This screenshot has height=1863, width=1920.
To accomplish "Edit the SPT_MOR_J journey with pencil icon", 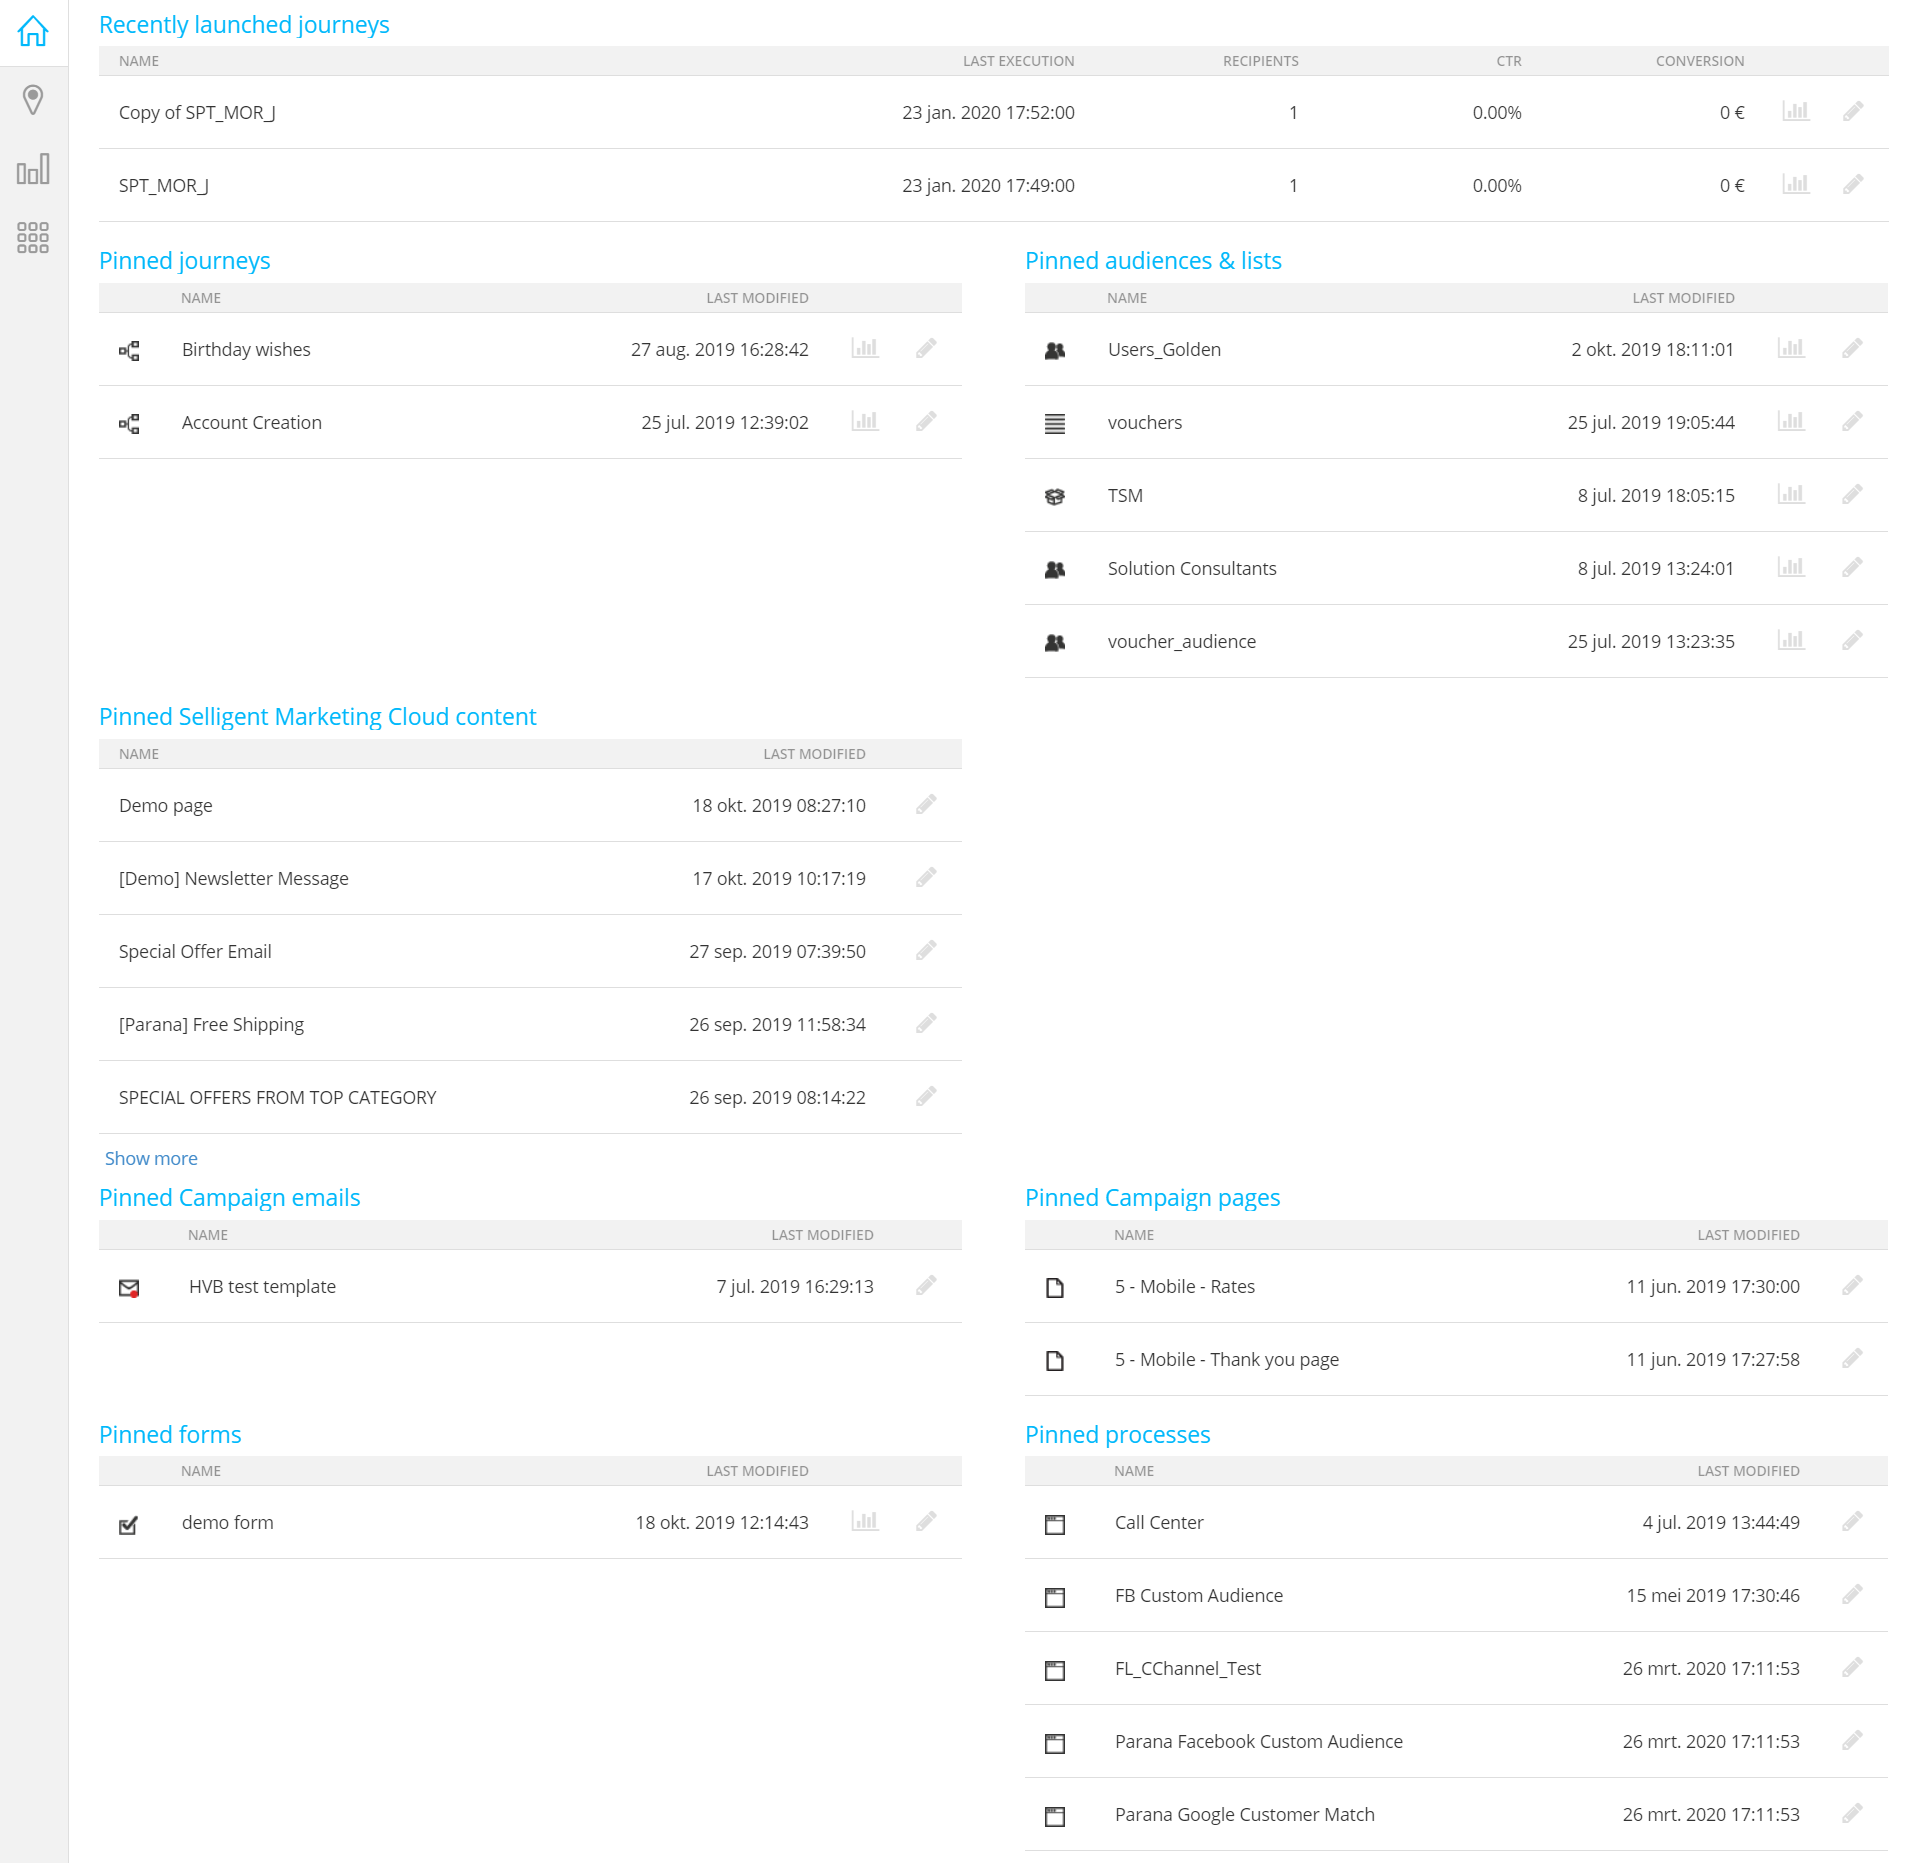I will [x=1852, y=184].
